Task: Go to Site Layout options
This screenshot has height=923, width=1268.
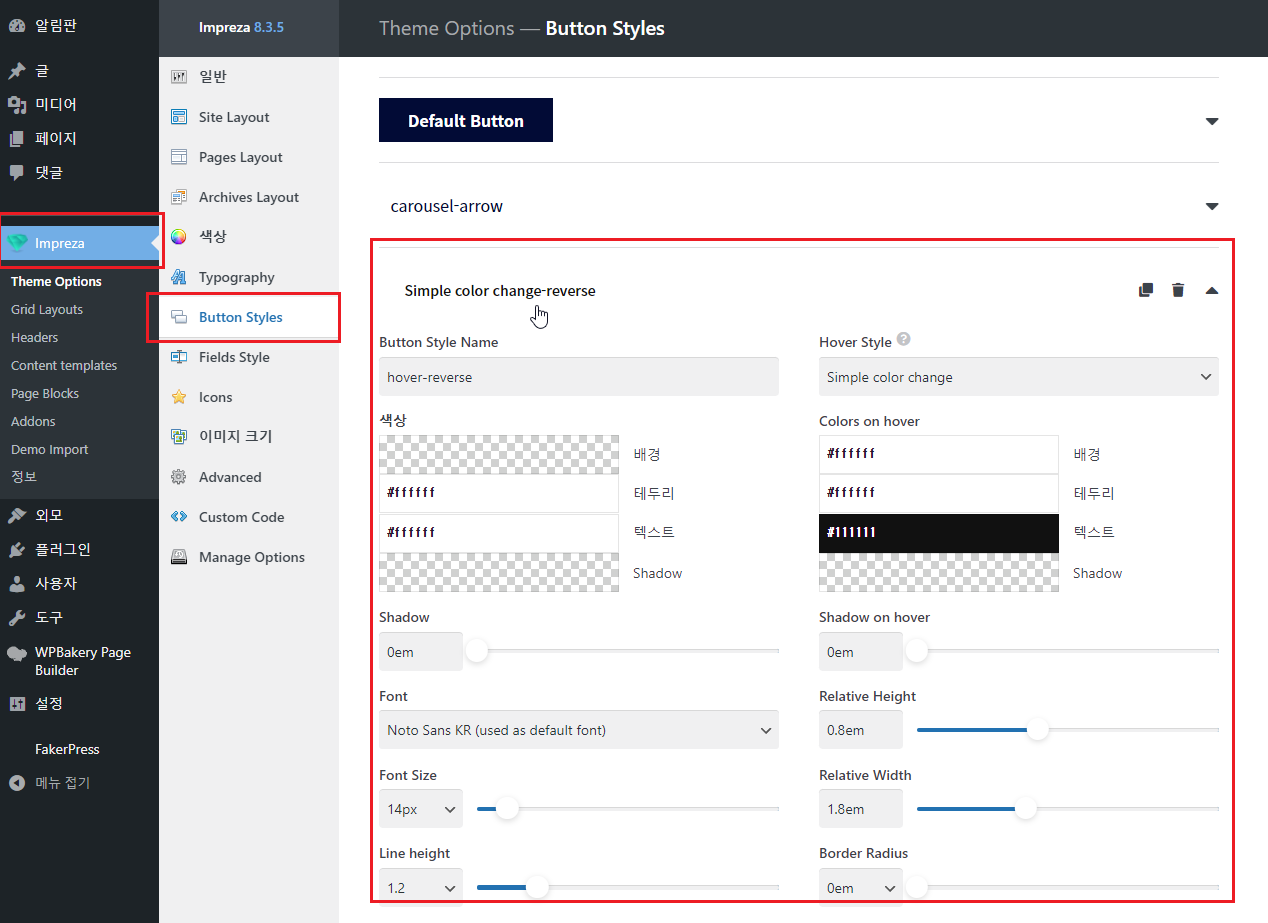Action: tap(234, 117)
